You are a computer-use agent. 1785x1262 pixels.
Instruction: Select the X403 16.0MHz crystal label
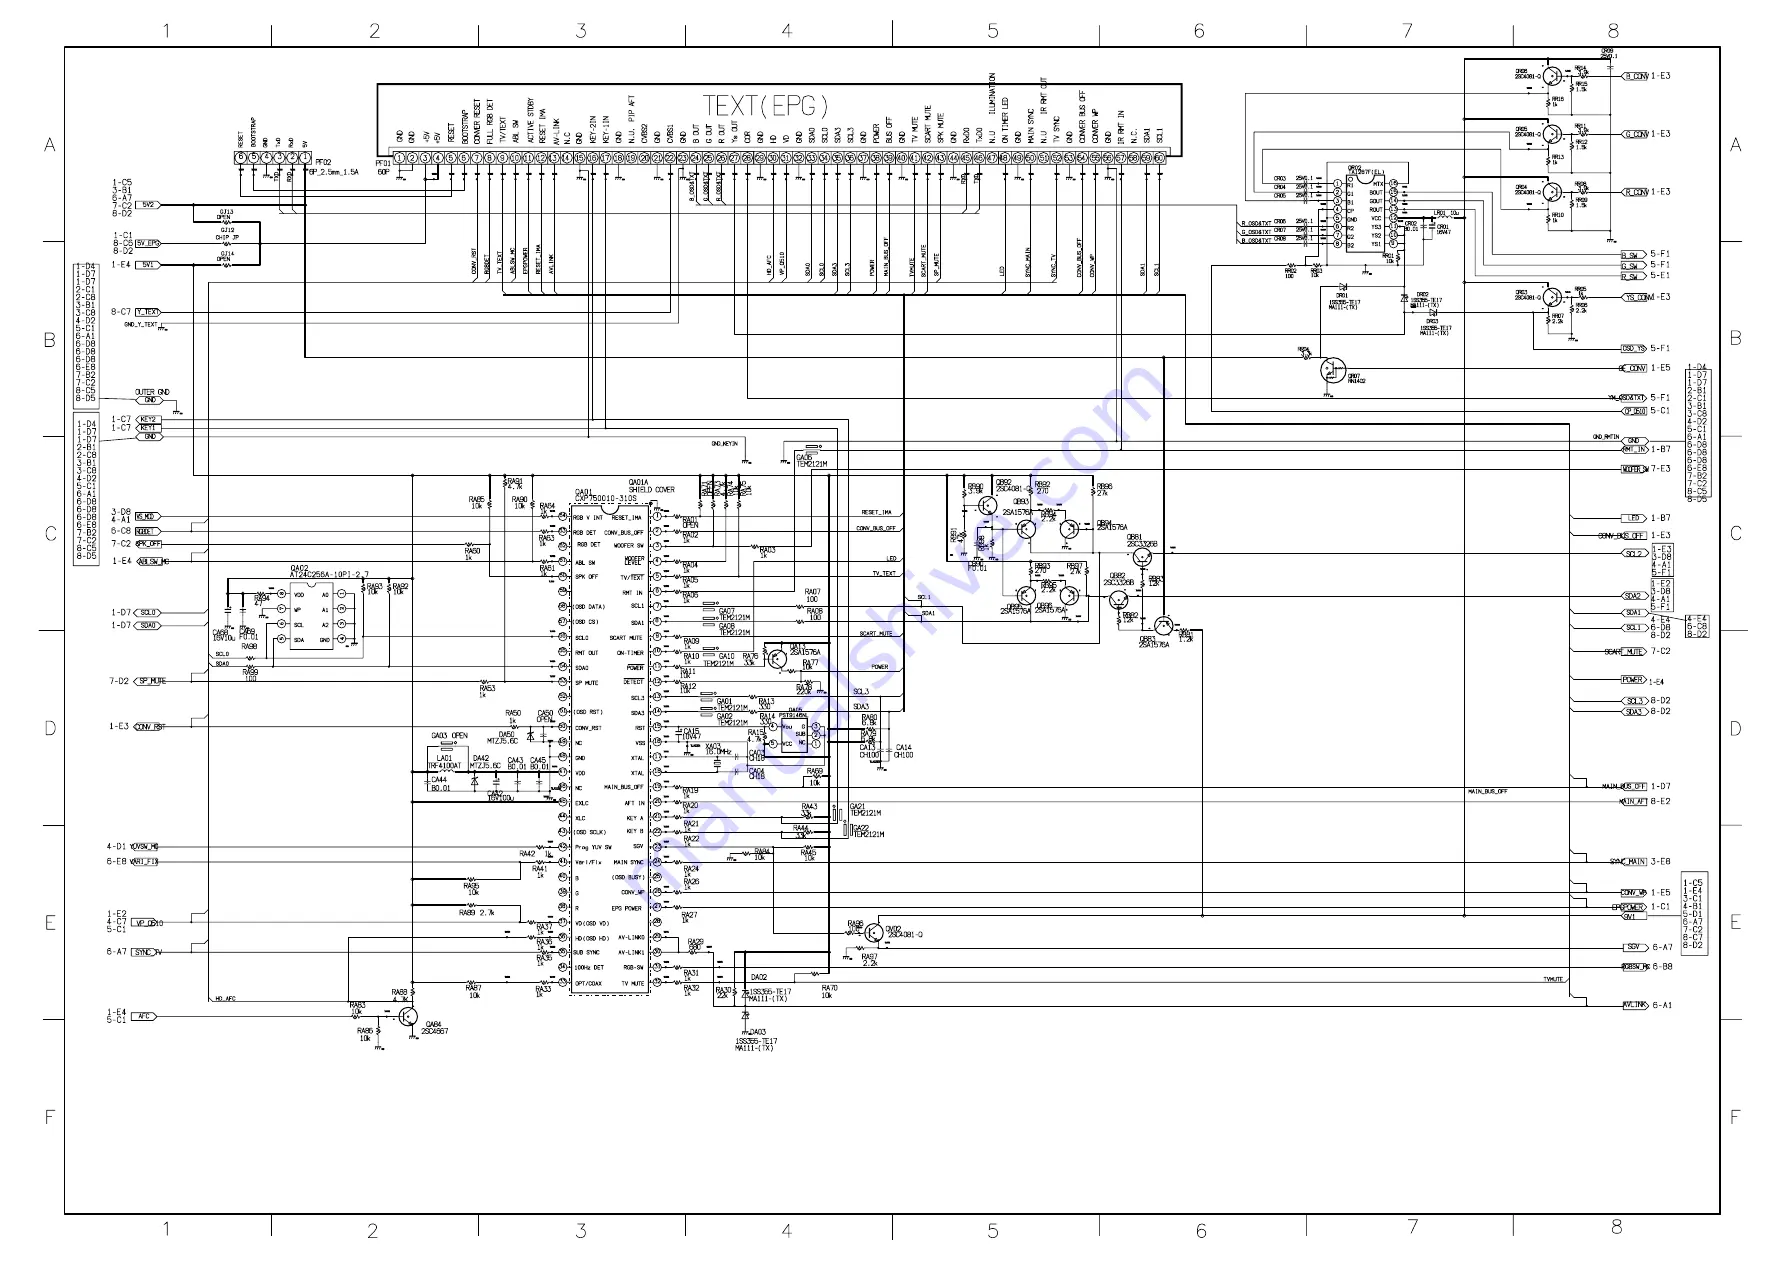(718, 749)
